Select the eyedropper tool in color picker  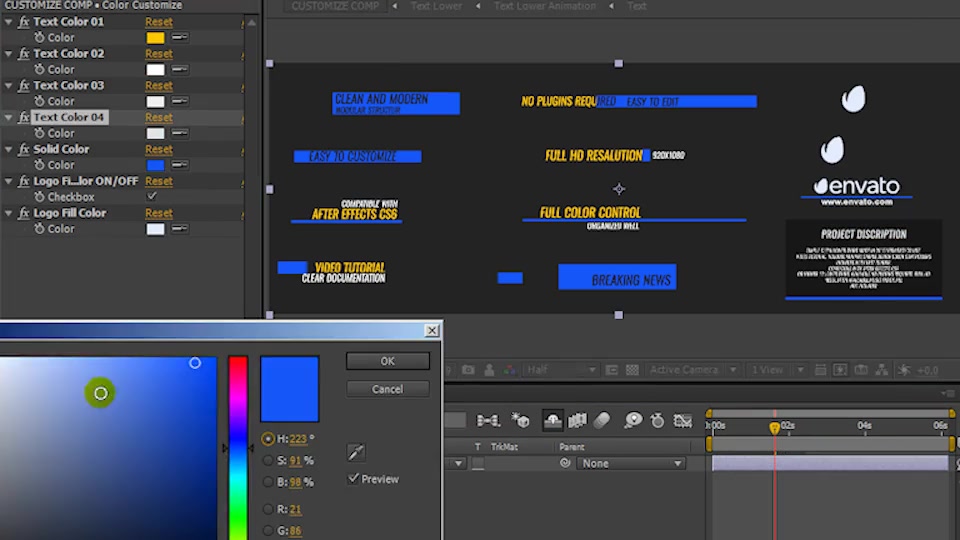point(356,452)
